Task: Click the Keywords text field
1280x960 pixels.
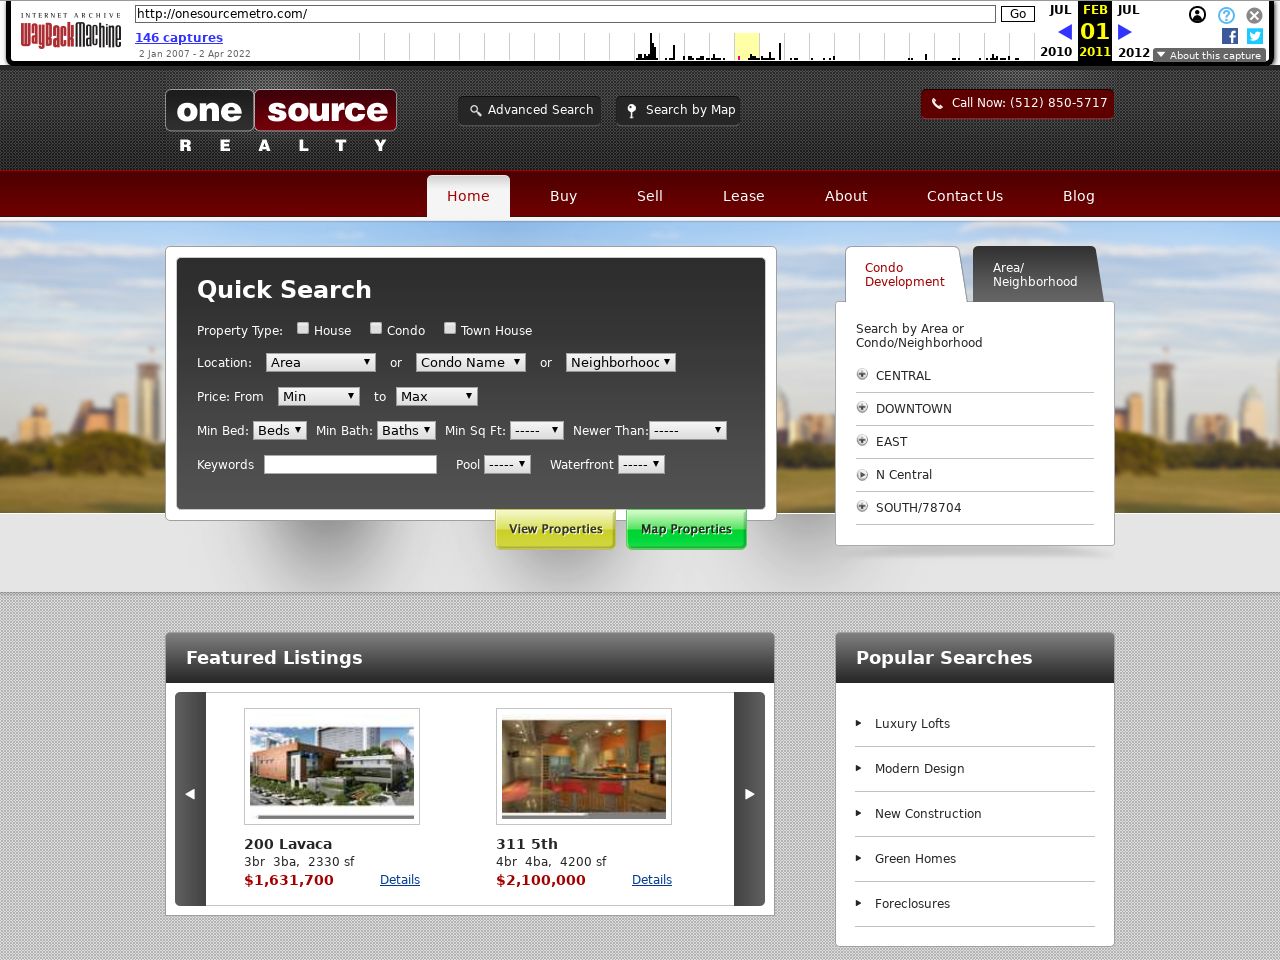Action: click(x=350, y=465)
